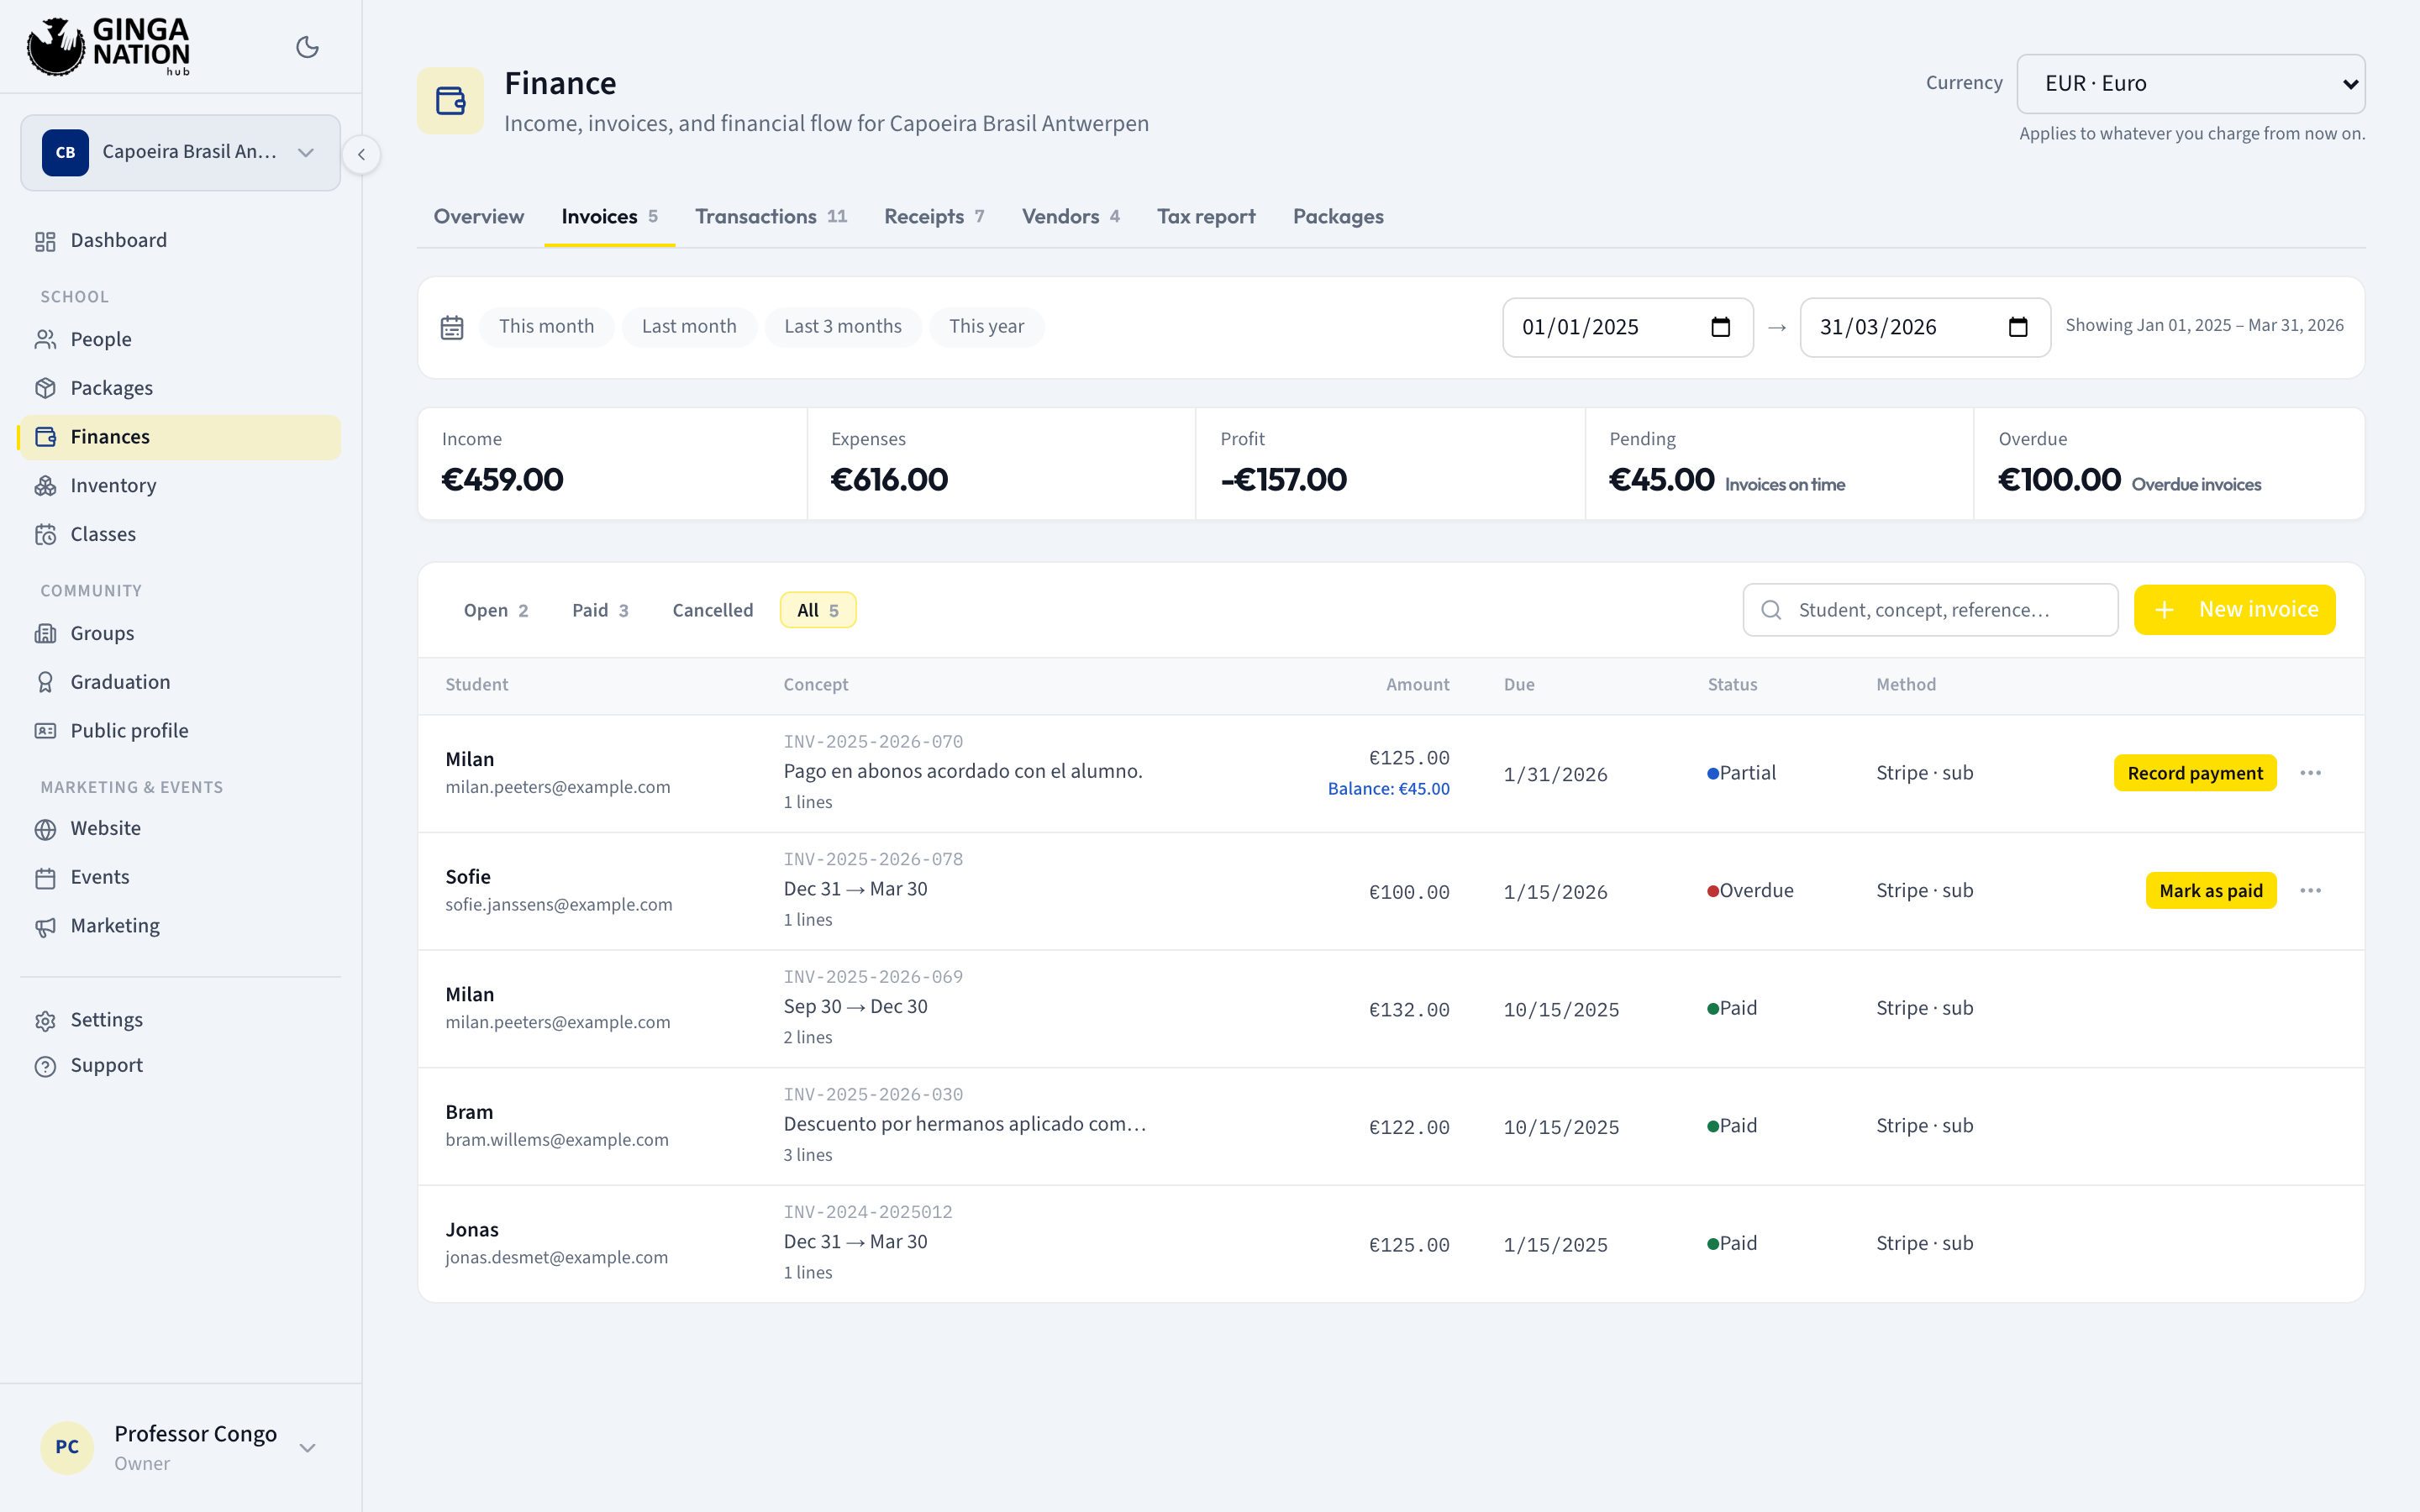Switch to Receipts tab

click(x=934, y=216)
